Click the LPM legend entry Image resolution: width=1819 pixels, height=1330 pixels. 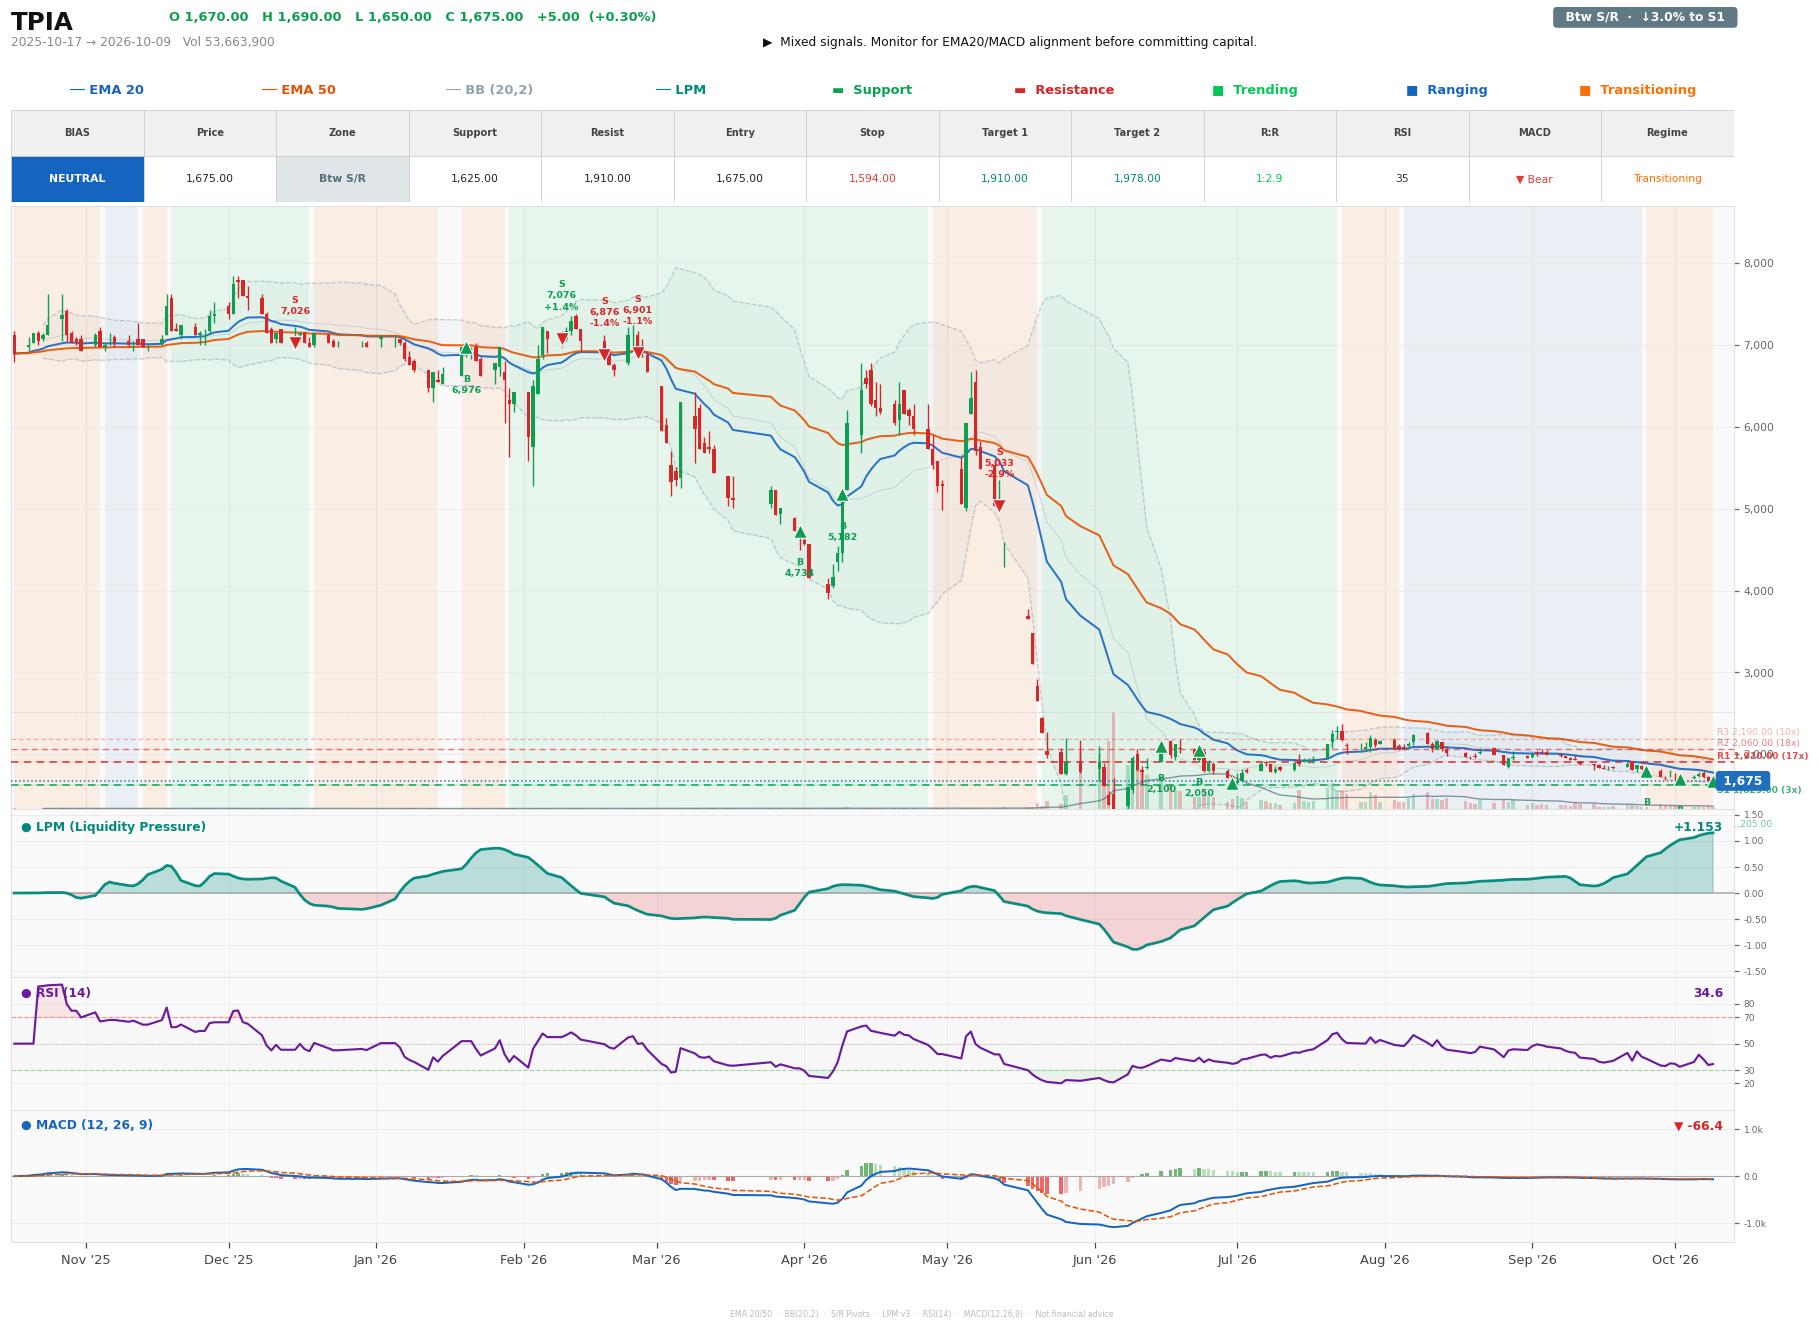tap(680, 90)
